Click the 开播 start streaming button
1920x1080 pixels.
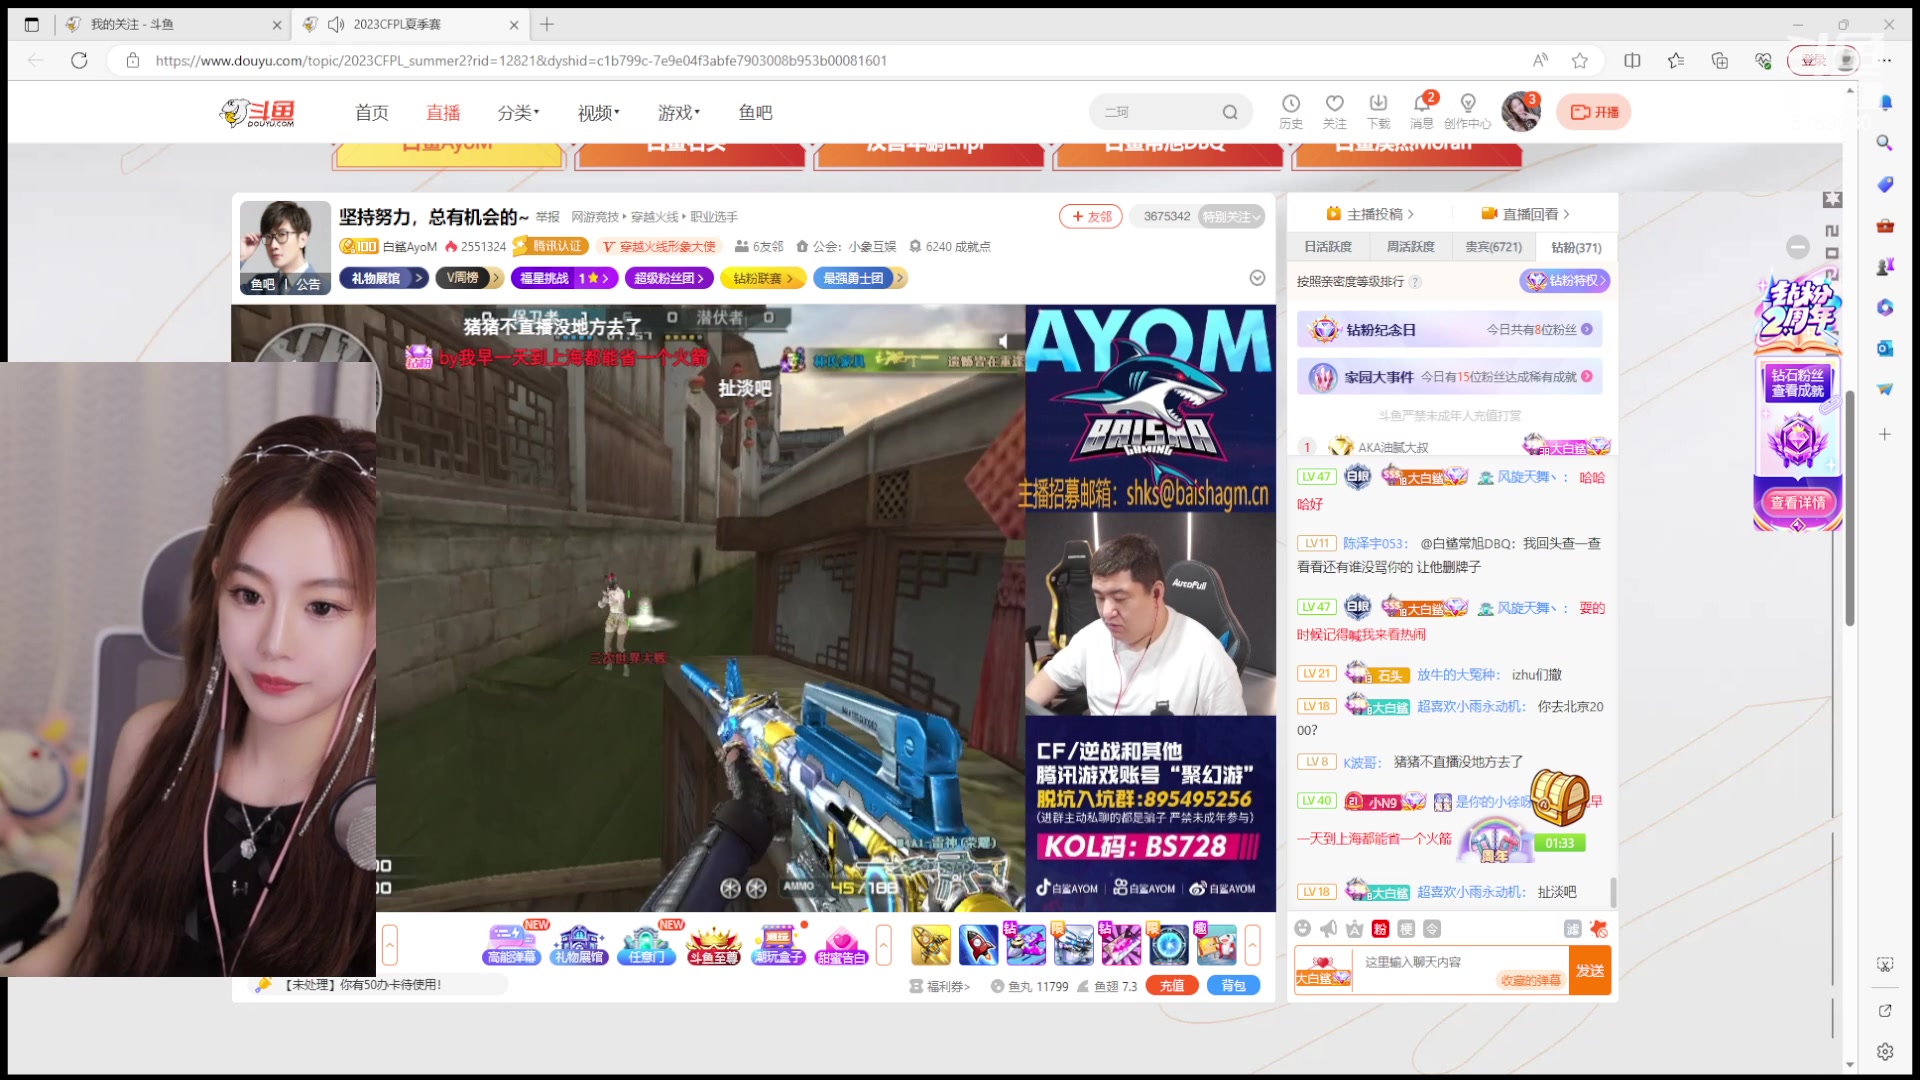point(1594,112)
